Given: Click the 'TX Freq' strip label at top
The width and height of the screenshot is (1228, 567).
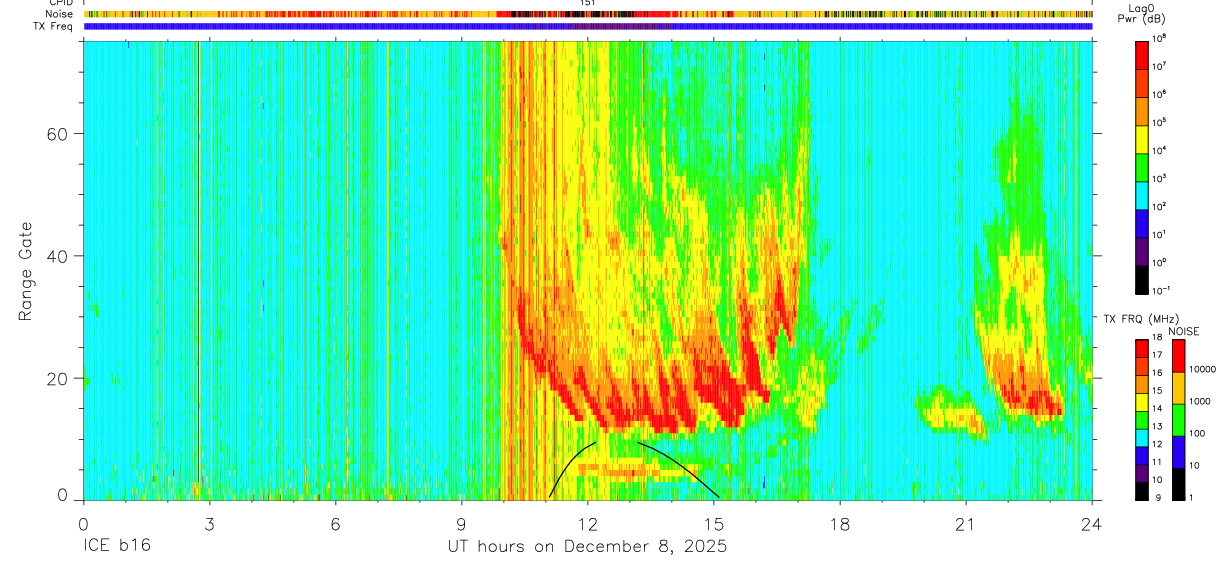Looking at the screenshot, I should pos(53,26).
